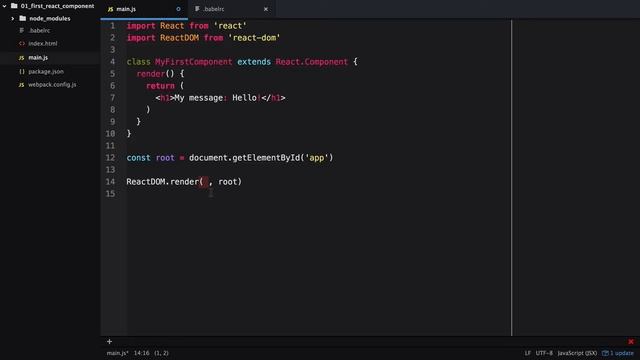
Task: Close the .babelrc tab
Action: [x=266, y=9]
